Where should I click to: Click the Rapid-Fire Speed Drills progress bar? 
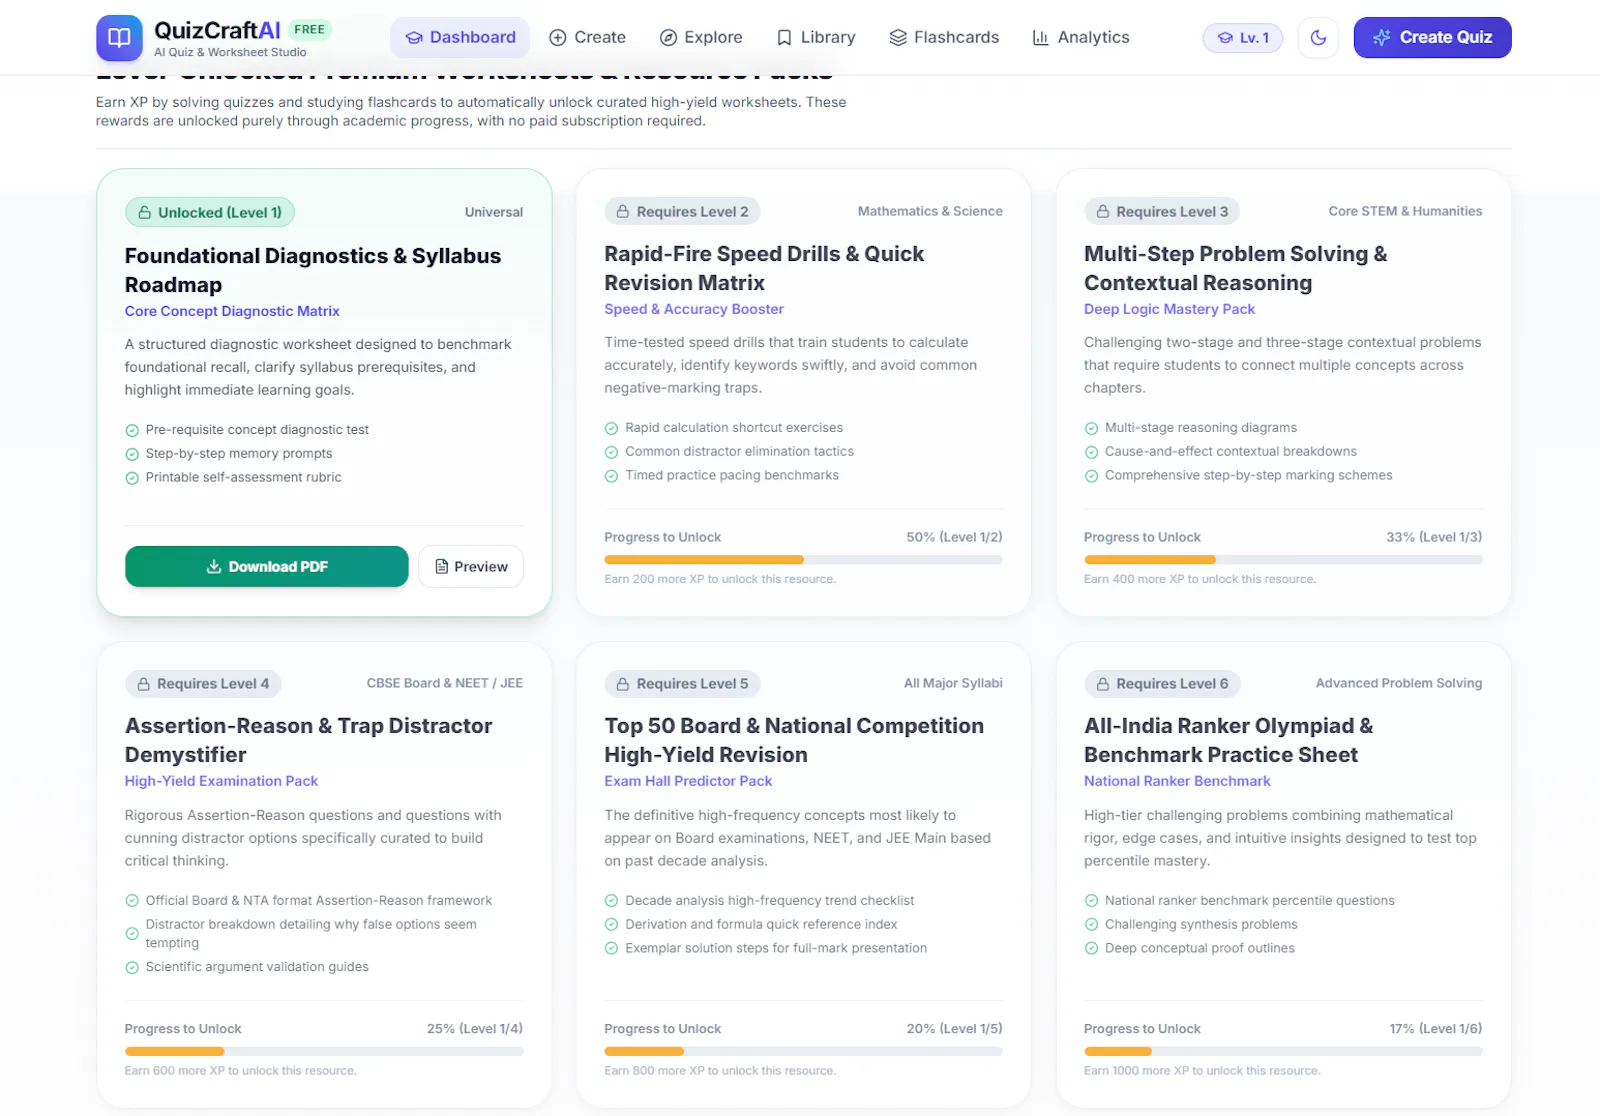point(803,560)
